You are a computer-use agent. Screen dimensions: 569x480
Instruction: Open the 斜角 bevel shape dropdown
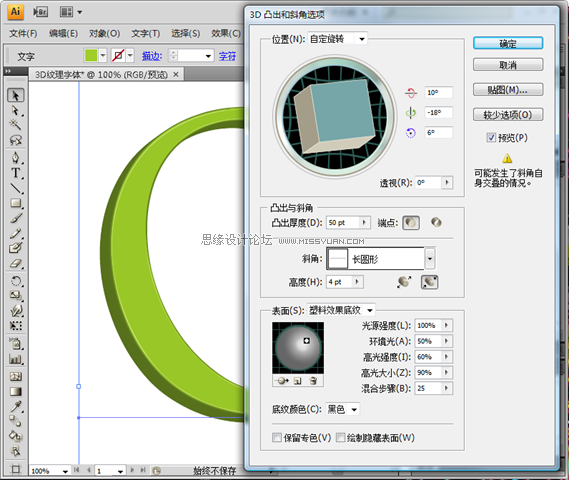click(x=430, y=259)
